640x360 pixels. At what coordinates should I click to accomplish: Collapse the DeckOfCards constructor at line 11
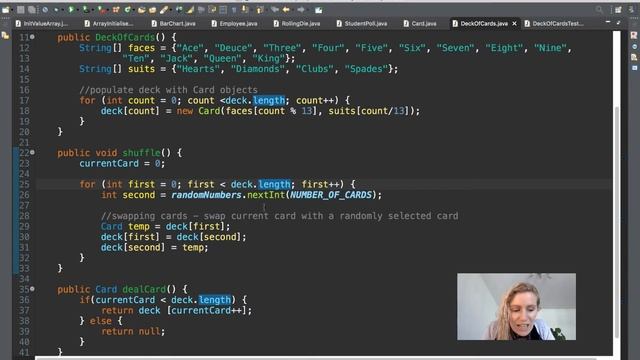(x=32, y=37)
